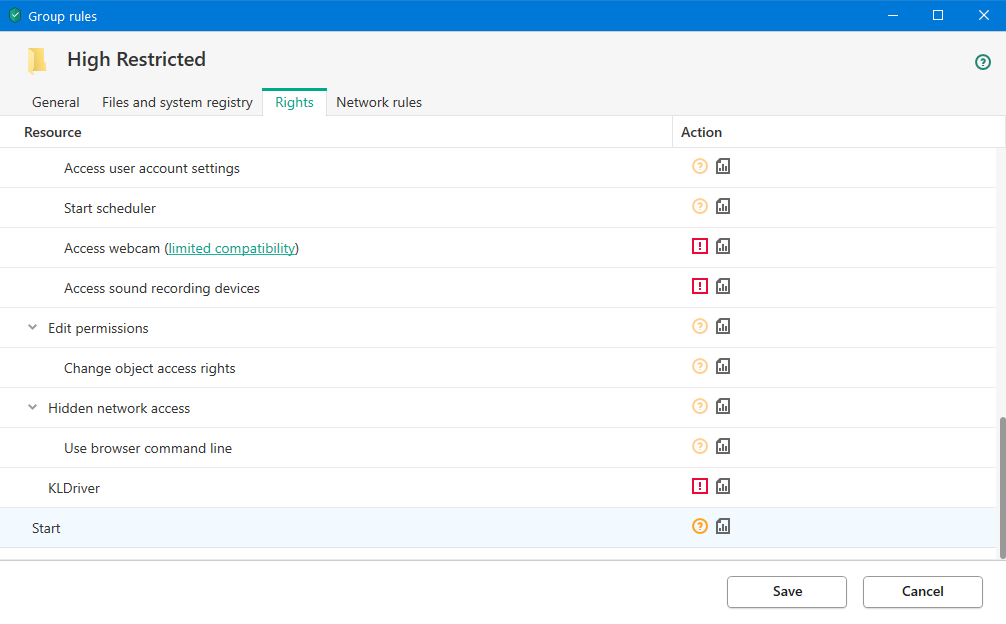The image size is (1006, 624).
Task: Click the action icon for Access sound recording devices
Action: pyautogui.click(x=700, y=286)
